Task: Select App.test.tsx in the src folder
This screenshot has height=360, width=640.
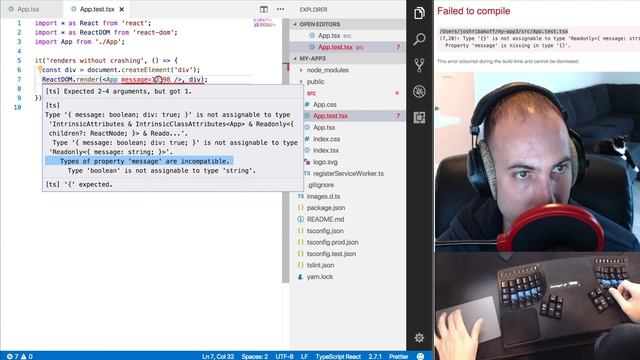Action: click(x=330, y=116)
